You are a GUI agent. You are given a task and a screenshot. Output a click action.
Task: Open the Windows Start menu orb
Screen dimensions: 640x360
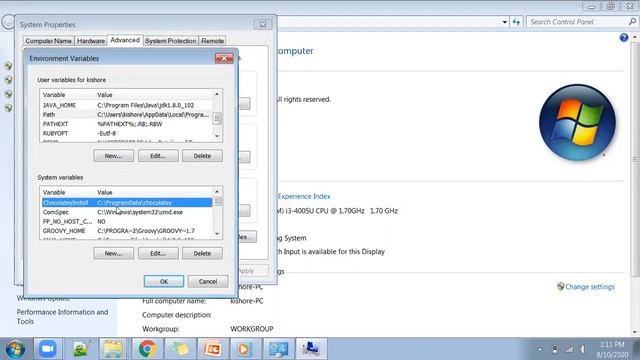(15, 349)
